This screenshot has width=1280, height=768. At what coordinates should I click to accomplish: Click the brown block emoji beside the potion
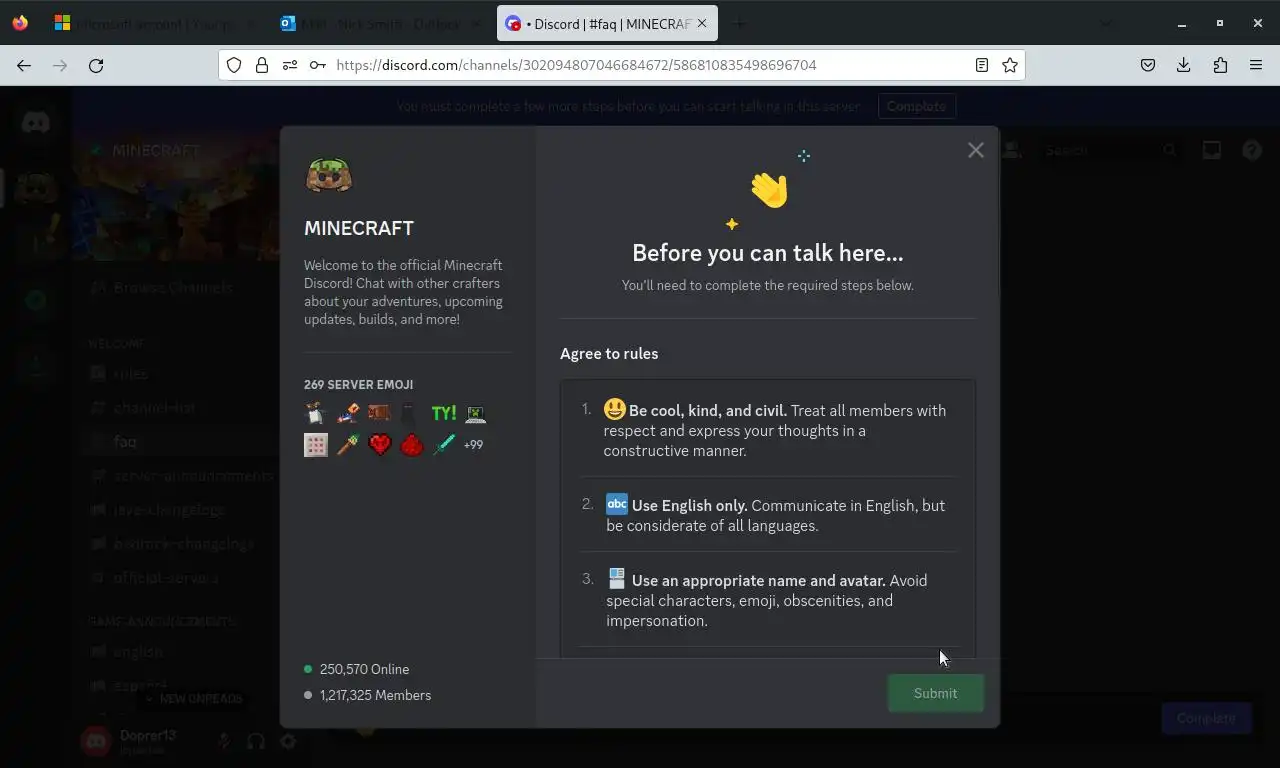pos(379,413)
